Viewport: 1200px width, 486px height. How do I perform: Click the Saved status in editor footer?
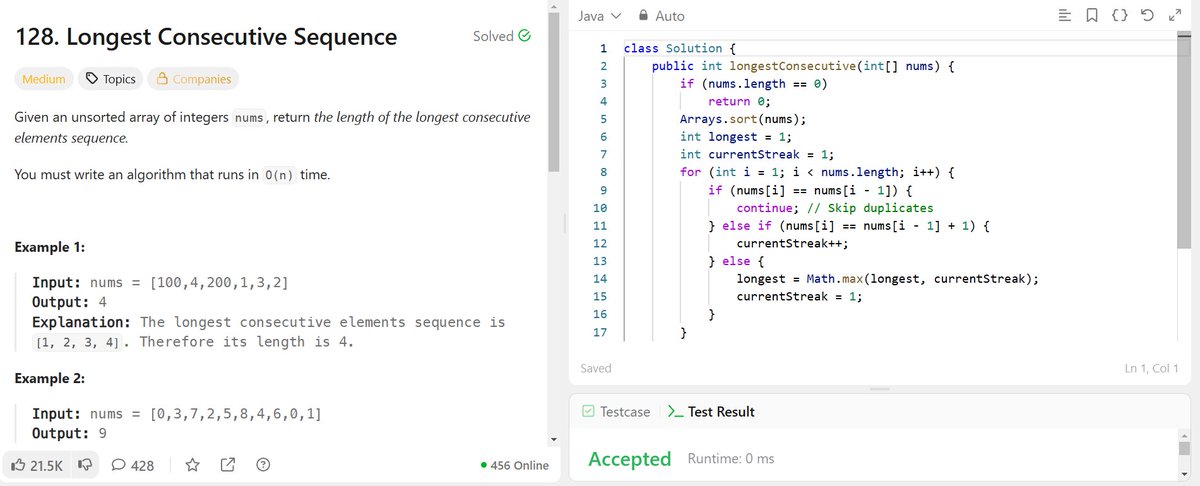(596, 369)
